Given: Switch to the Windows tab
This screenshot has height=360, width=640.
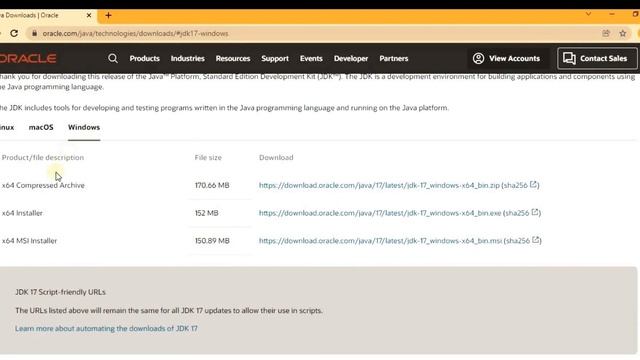Looking at the screenshot, I should pyautogui.click(x=84, y=127).
